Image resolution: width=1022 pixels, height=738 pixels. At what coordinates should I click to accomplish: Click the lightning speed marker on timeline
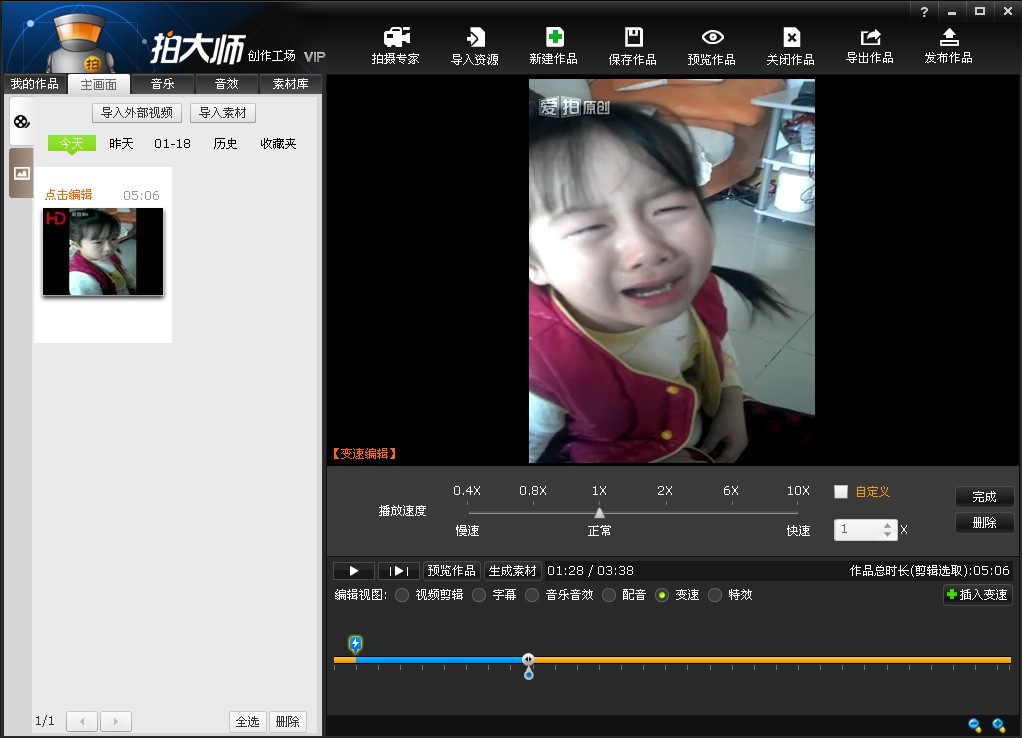pyautogui.click(x=355, y=643)
